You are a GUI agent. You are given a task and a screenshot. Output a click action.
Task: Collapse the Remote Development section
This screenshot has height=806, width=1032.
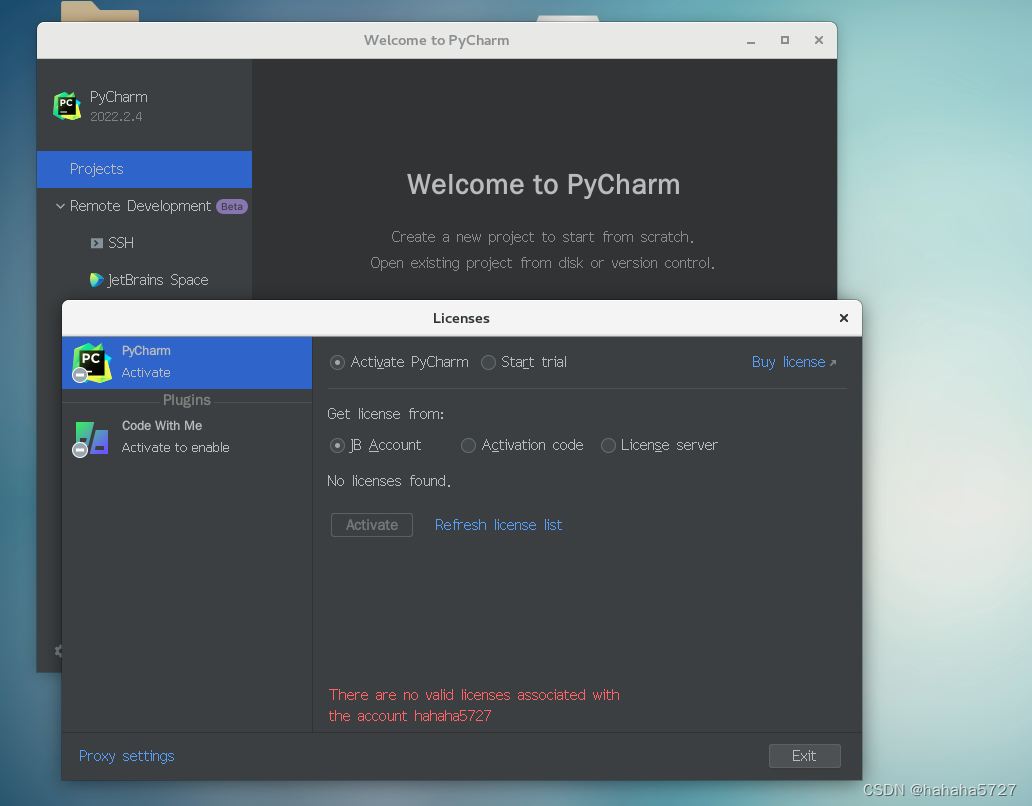pos(59,206)
